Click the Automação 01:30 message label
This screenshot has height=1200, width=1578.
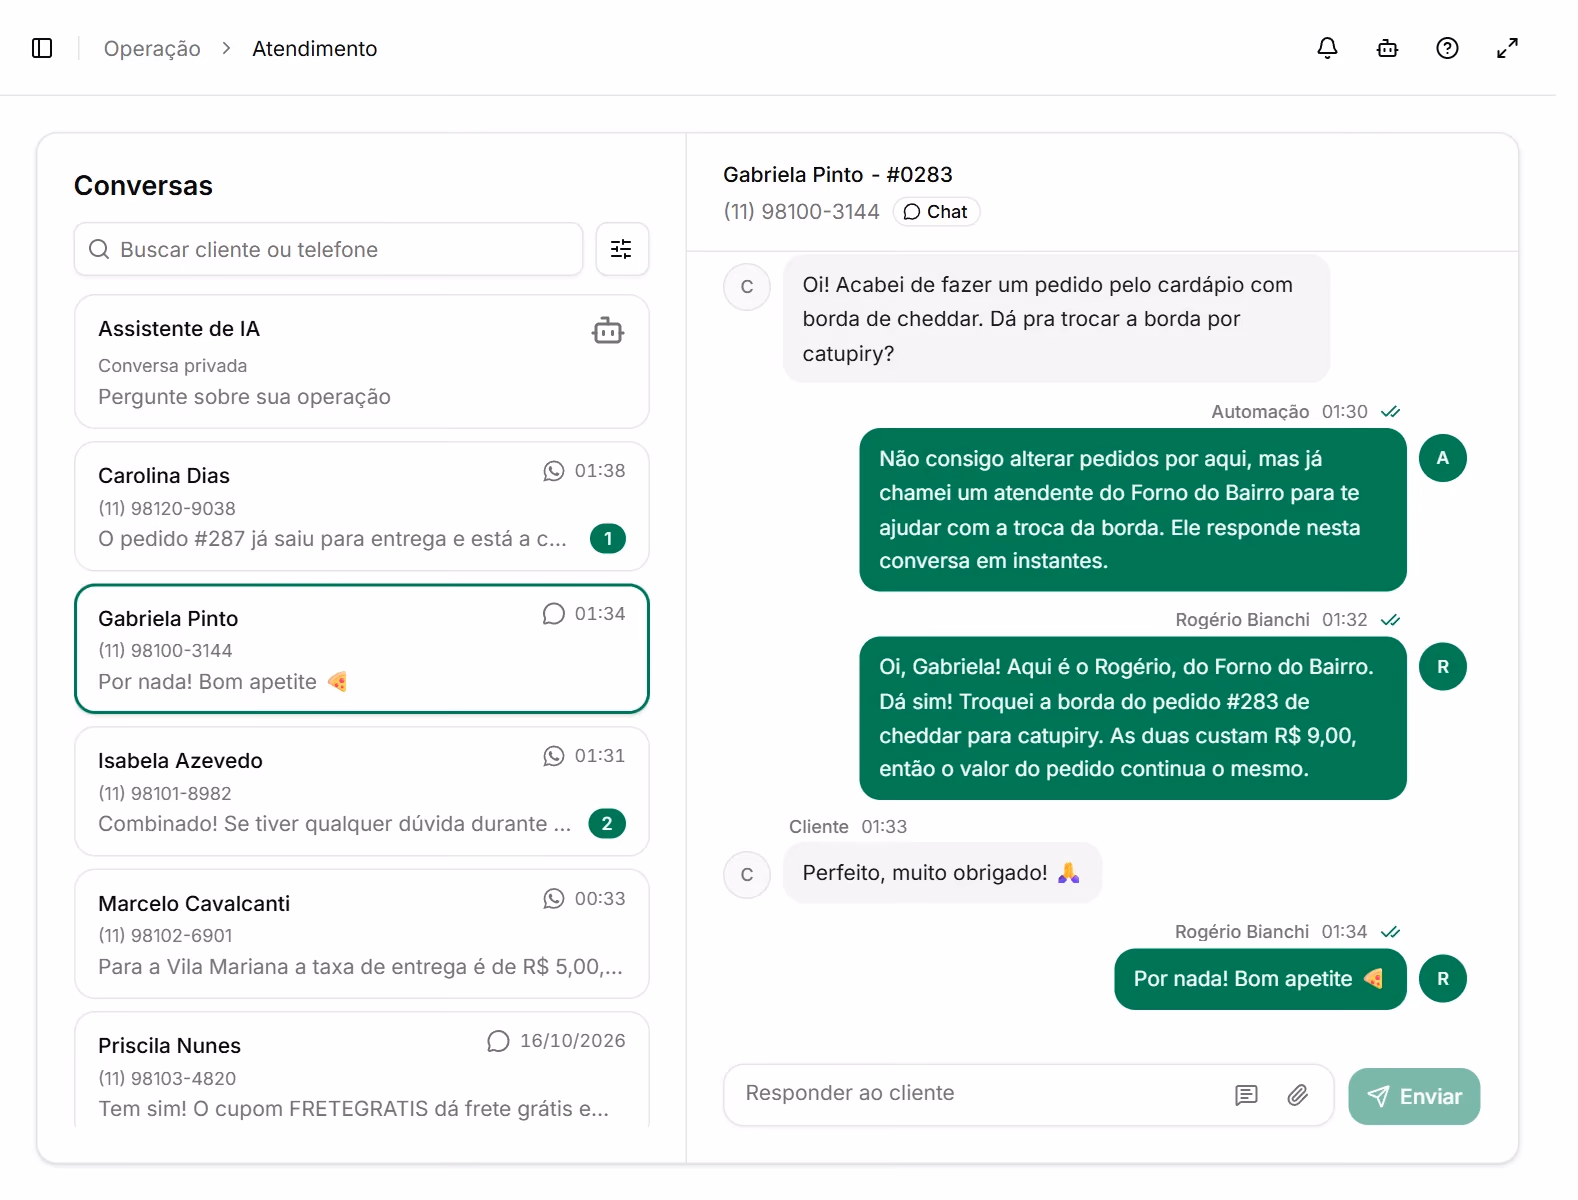(x=1289, y=412)
